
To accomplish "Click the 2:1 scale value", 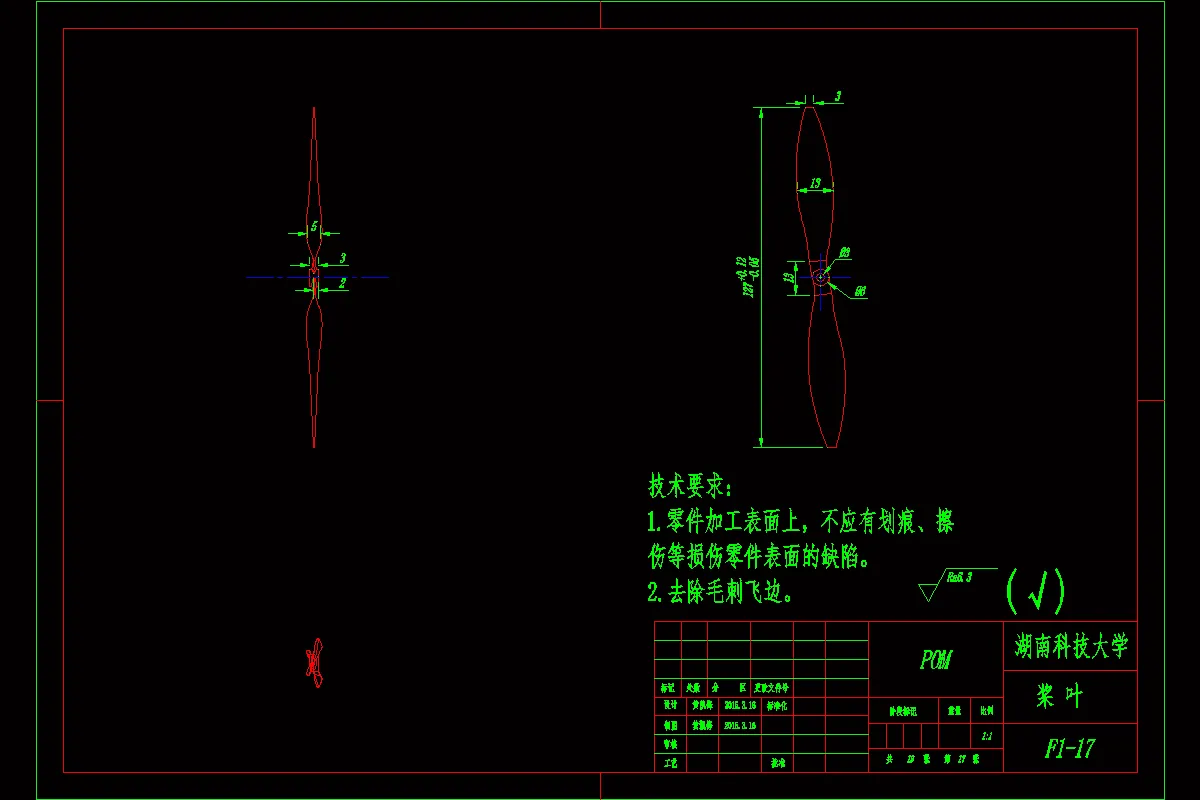I will [987, 736].
